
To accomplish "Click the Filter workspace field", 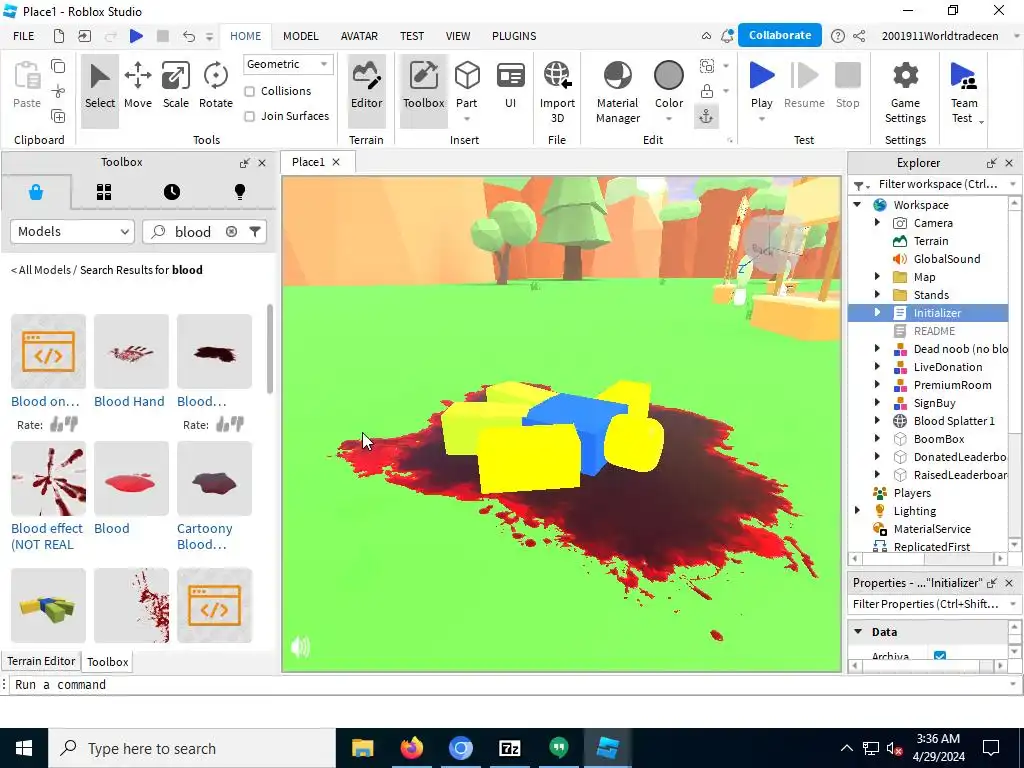I will [938, 184].
